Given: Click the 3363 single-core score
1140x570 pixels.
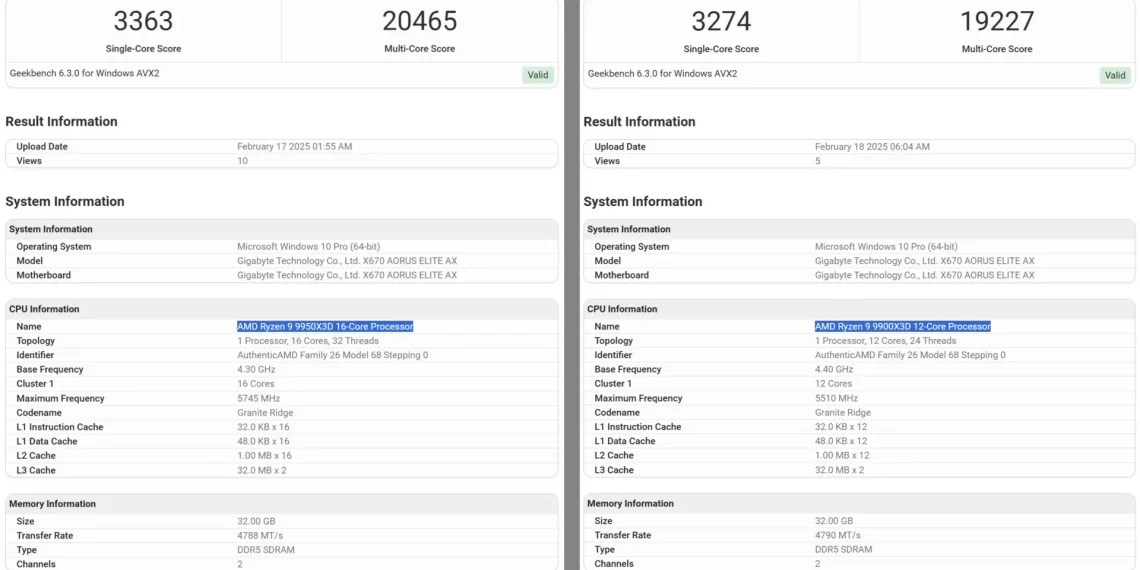Looking at the screenshot, I should [143, 21].
